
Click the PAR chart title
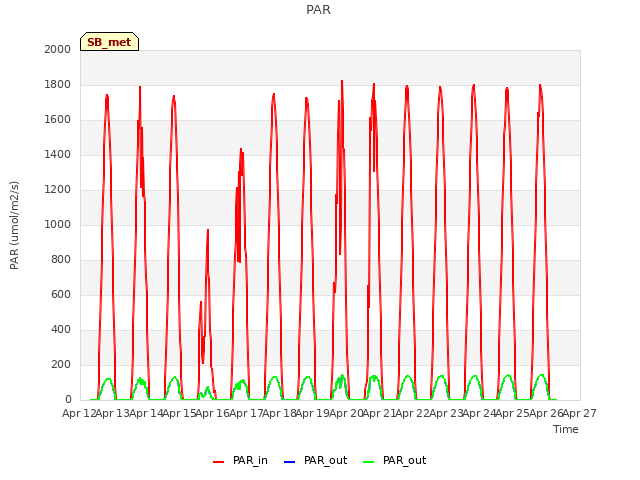[318, 9]
